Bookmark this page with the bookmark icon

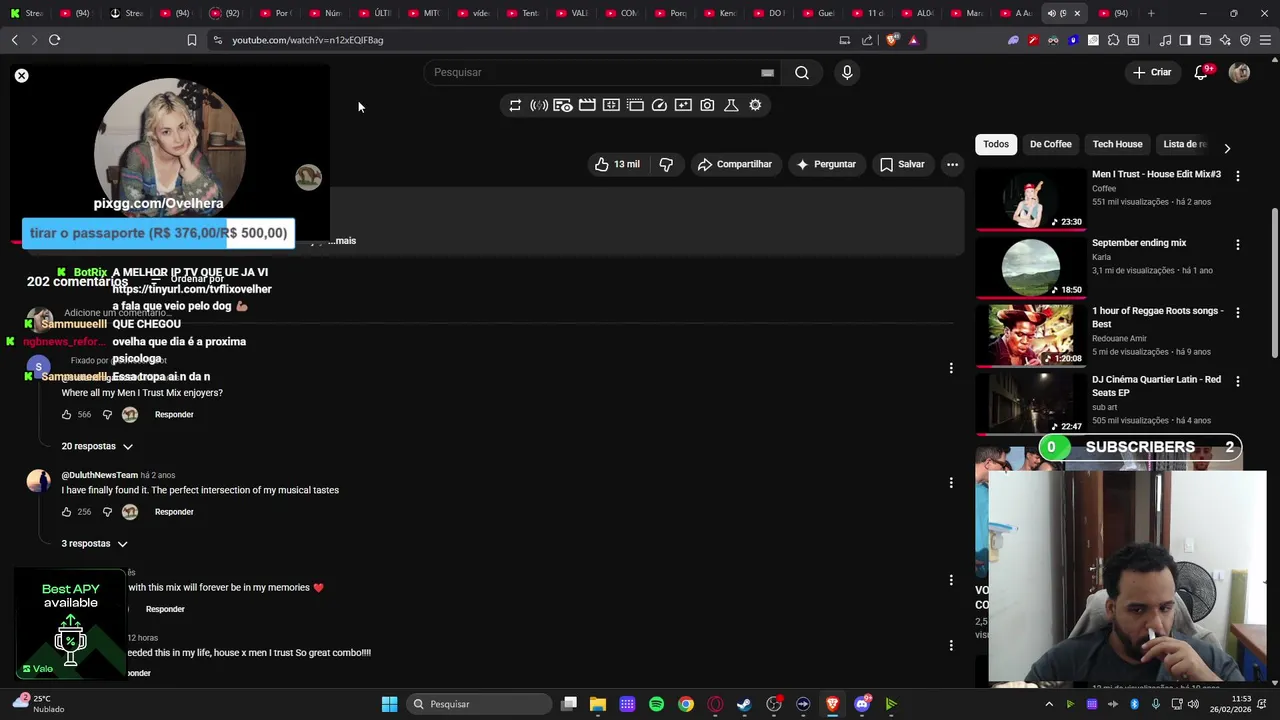[191, 40]
